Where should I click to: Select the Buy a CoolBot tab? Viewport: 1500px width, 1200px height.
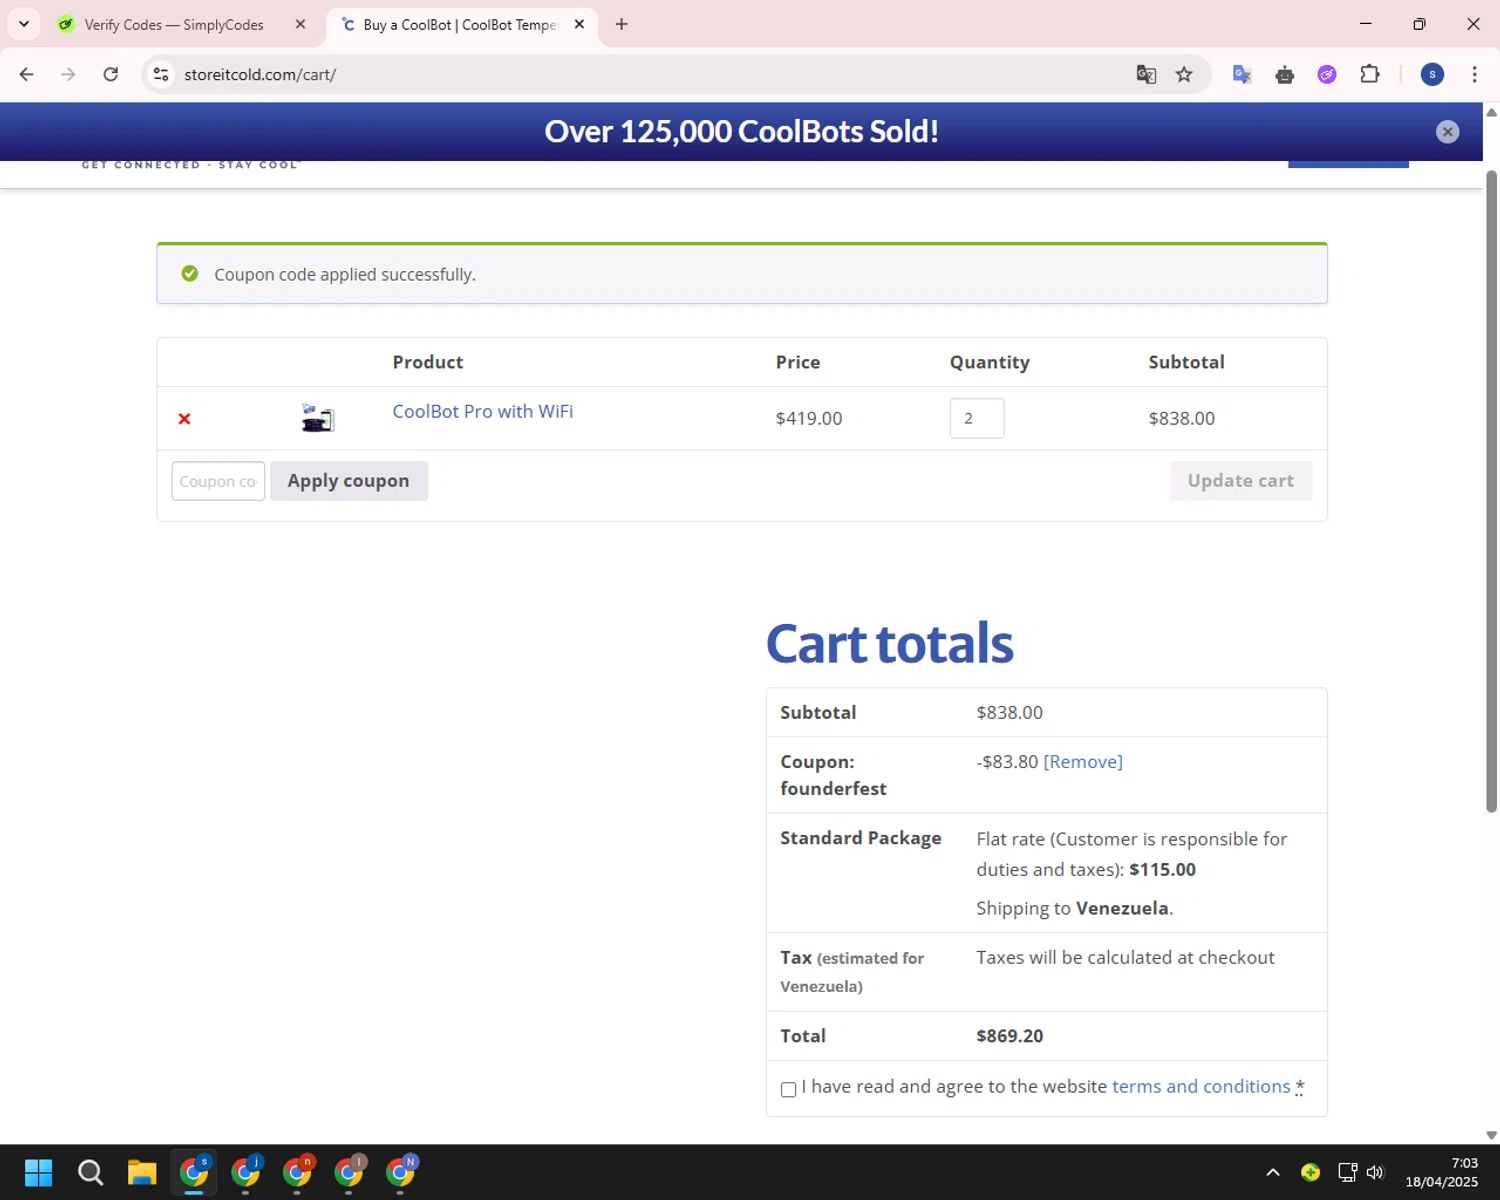pos(460,24)
